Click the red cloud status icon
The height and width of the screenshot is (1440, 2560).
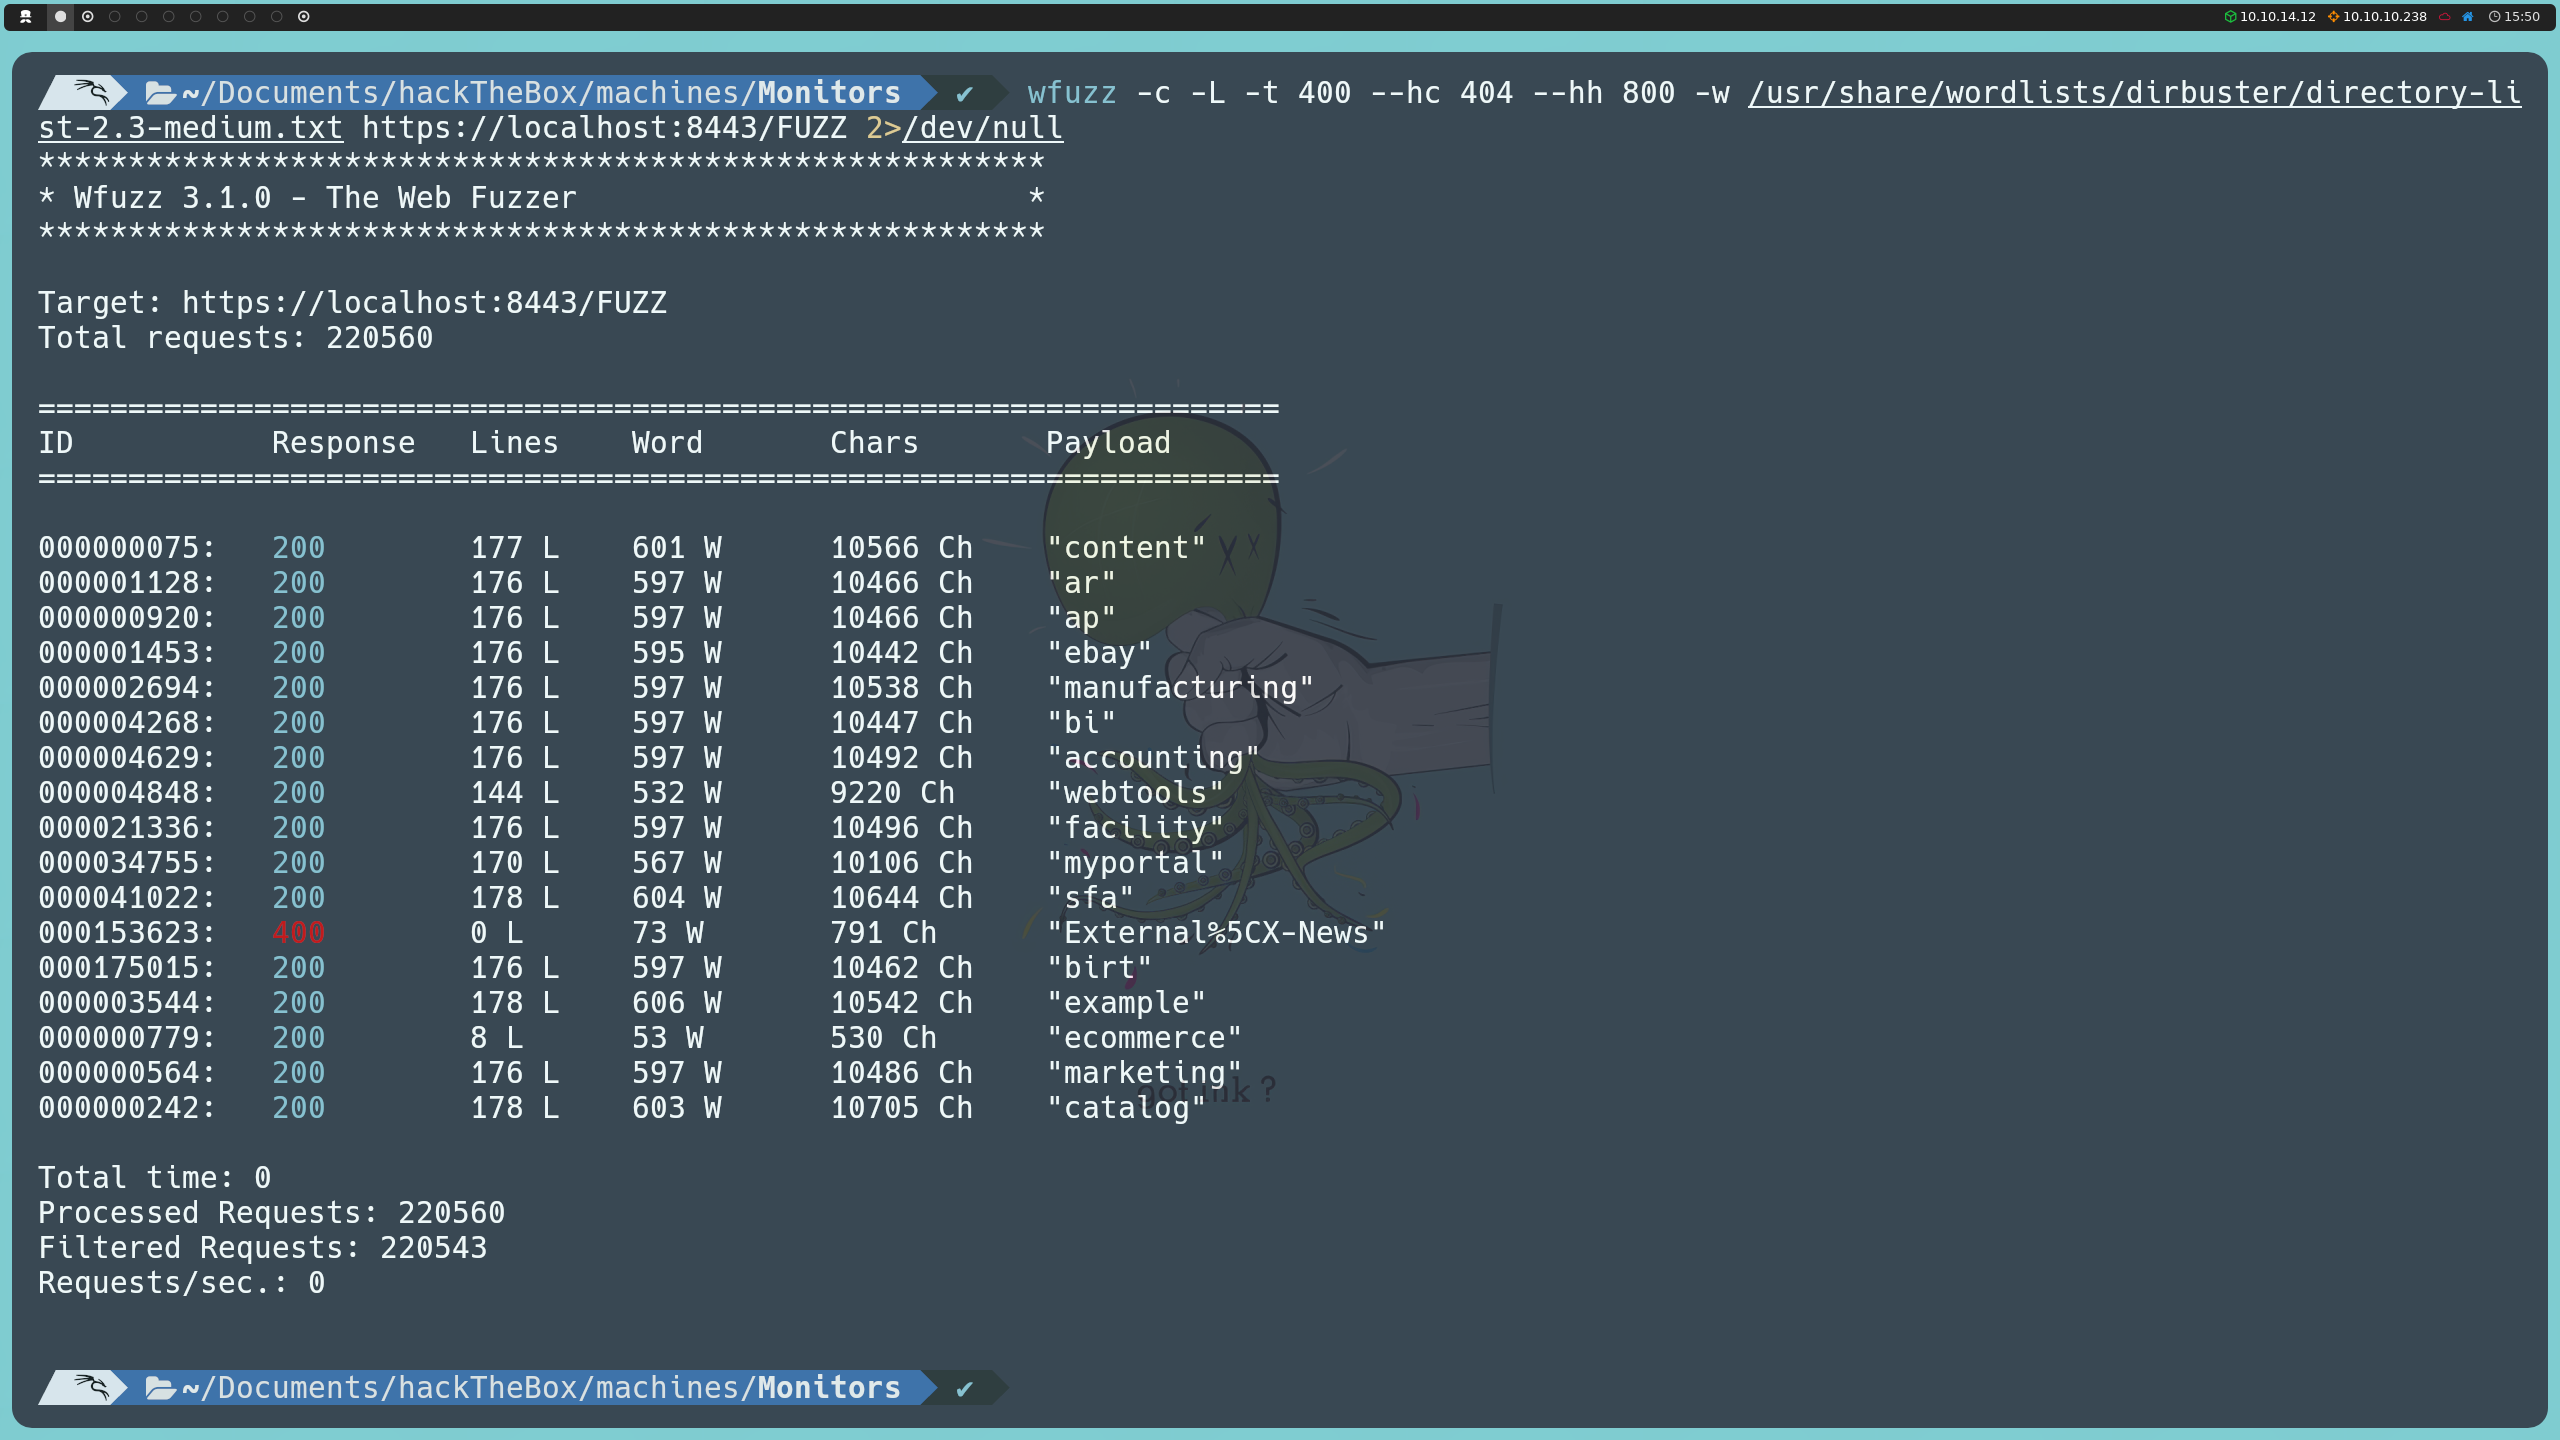coord(2444,16)
